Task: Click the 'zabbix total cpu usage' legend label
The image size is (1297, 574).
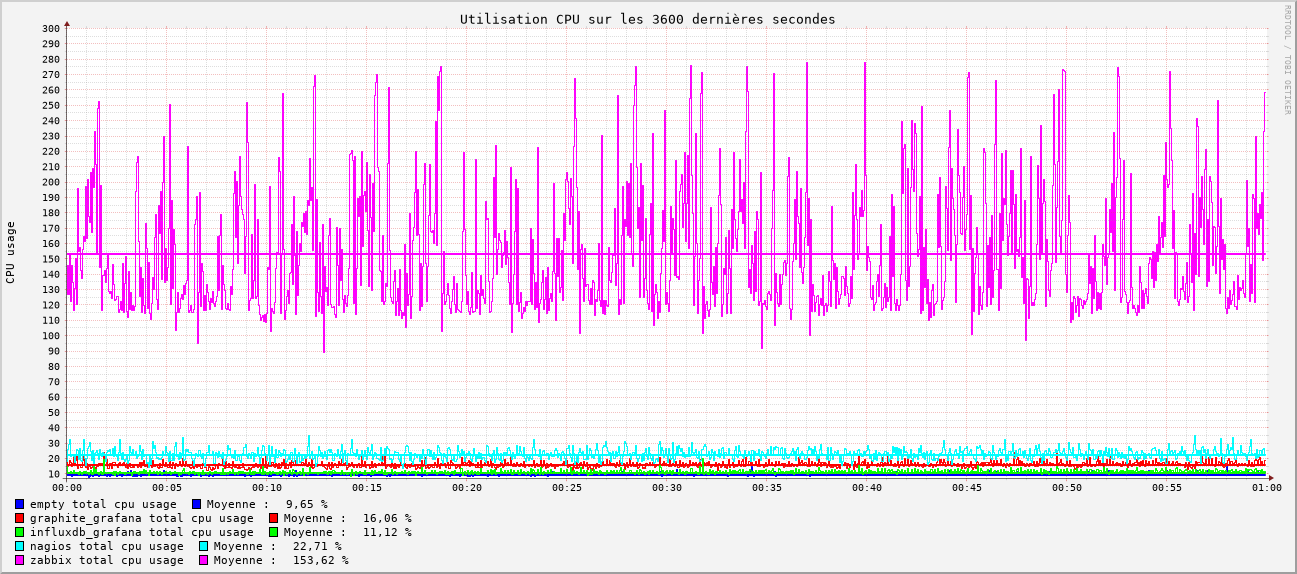Action: click(107, 560)
